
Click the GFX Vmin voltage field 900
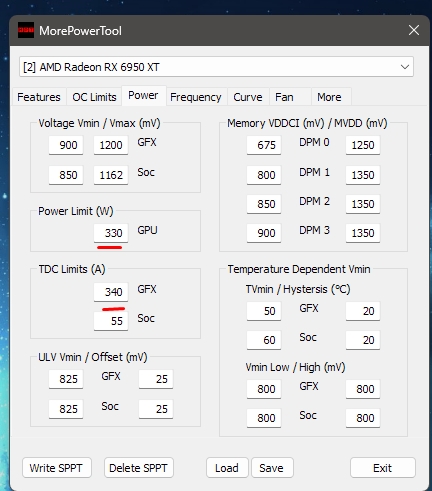pyautogui.click(x=66, y=145)
